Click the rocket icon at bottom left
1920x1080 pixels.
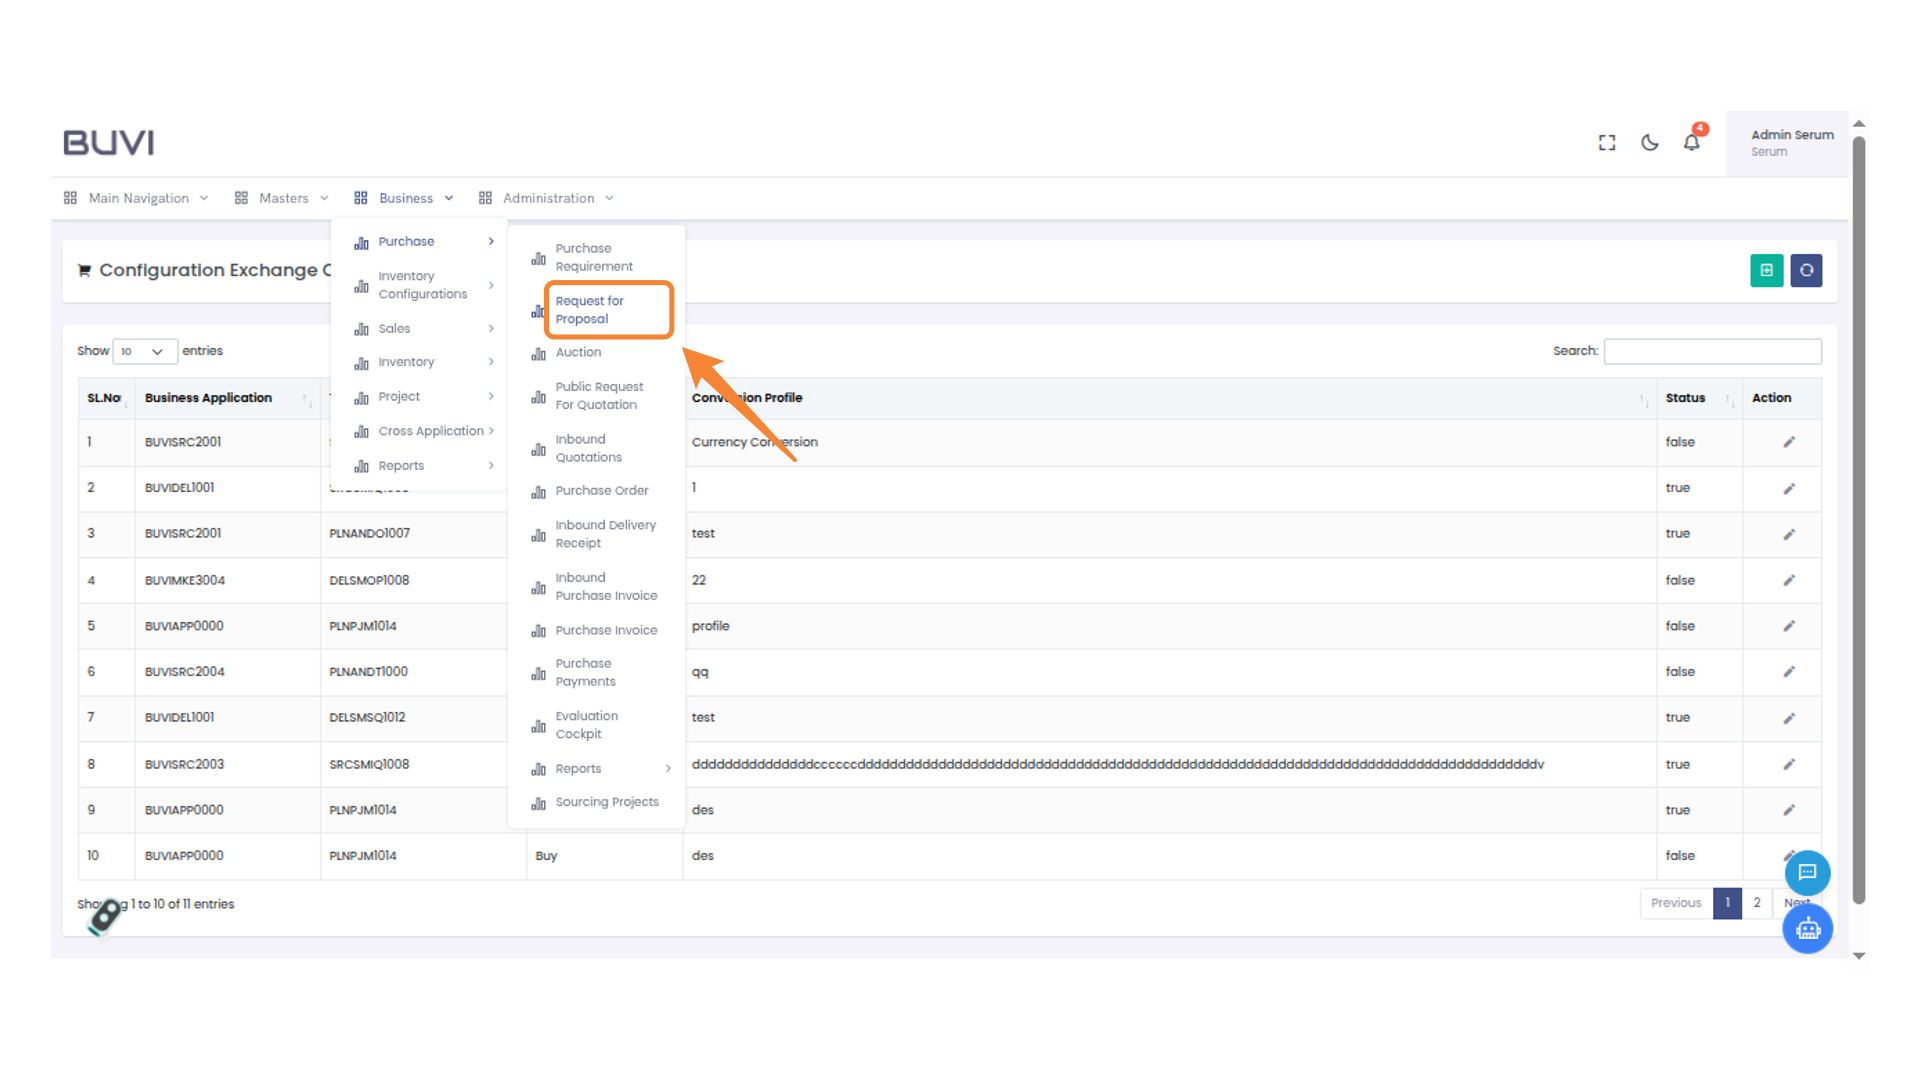coord(104,916)
